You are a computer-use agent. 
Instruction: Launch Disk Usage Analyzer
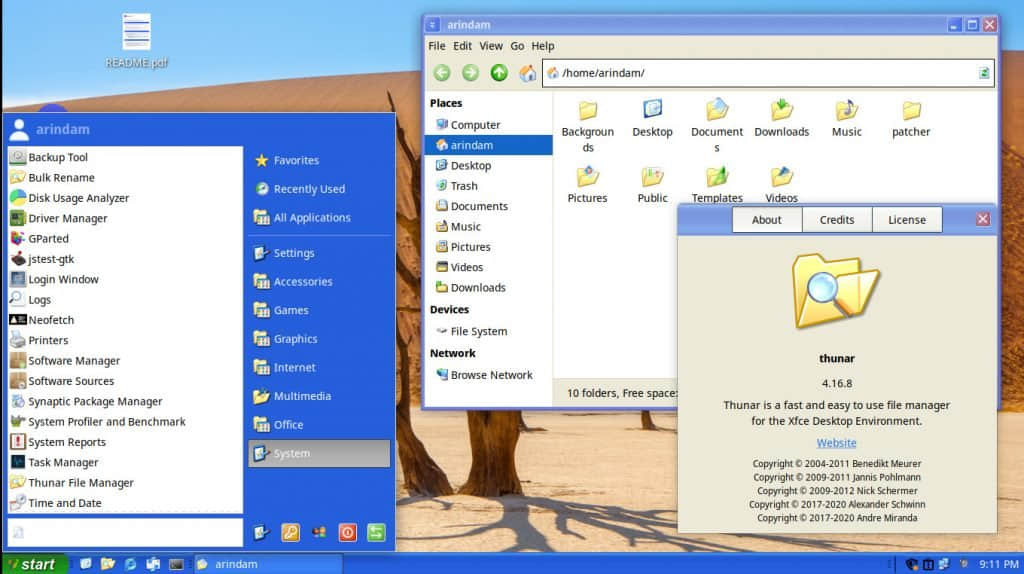click(125, 198)
